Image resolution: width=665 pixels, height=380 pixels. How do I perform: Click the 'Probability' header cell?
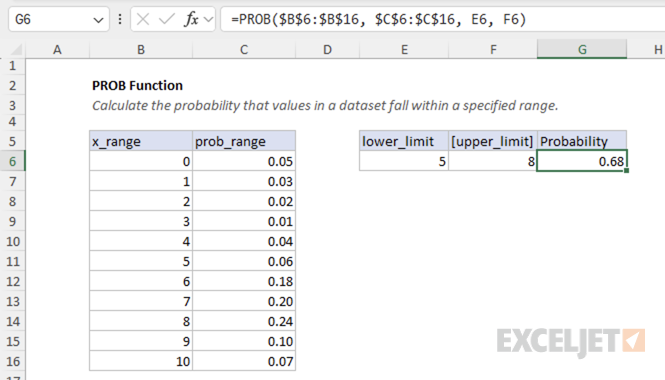pos(582,141)
